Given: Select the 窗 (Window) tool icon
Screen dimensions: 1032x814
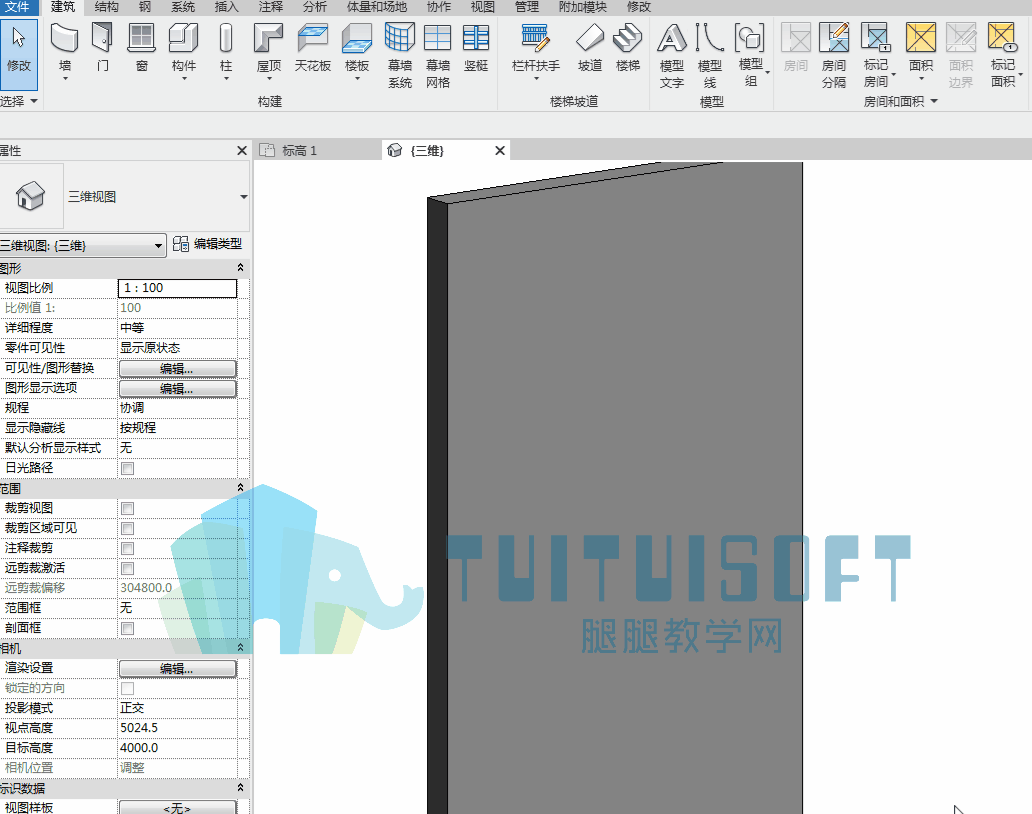Looking at the screenshot, I should coord(142,38).
